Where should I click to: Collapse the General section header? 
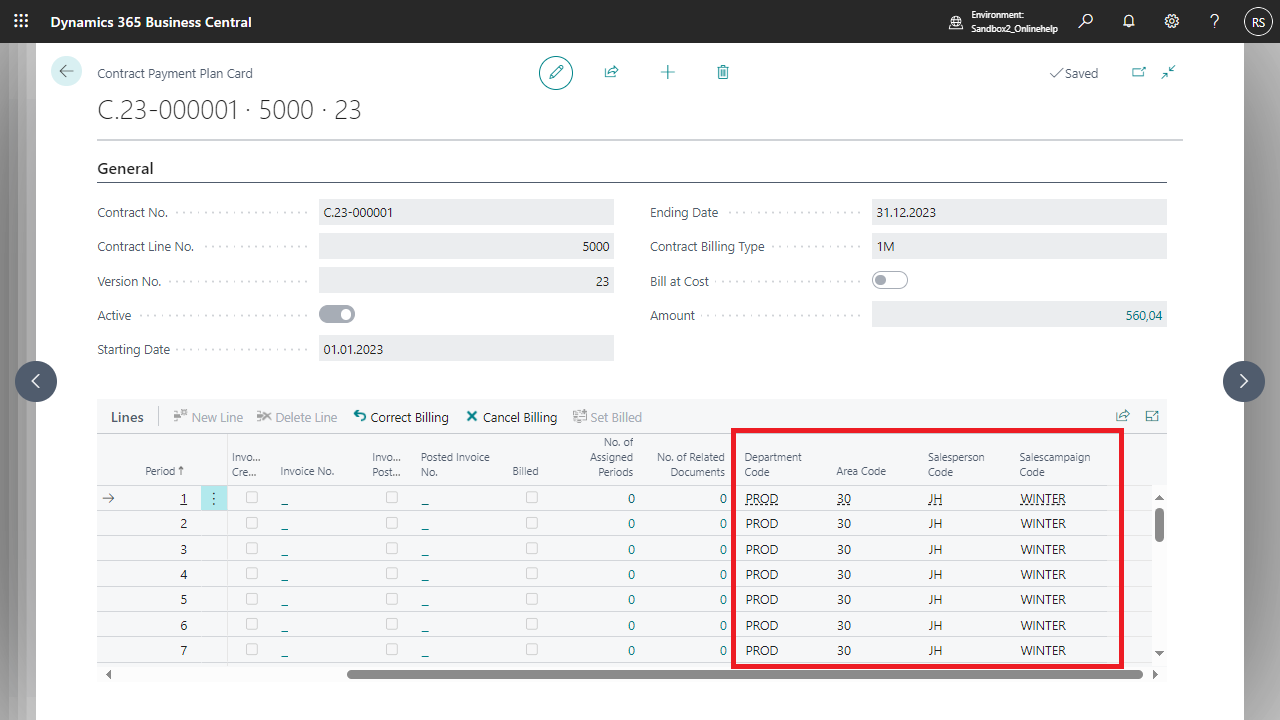point(126,169)
